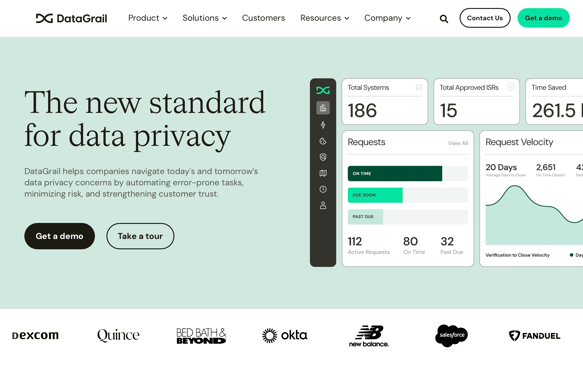Image resolution: width=583 pixels, height=389 pixels.
Task: Click the PAST DUE progress bar
Action: [408, 217]
